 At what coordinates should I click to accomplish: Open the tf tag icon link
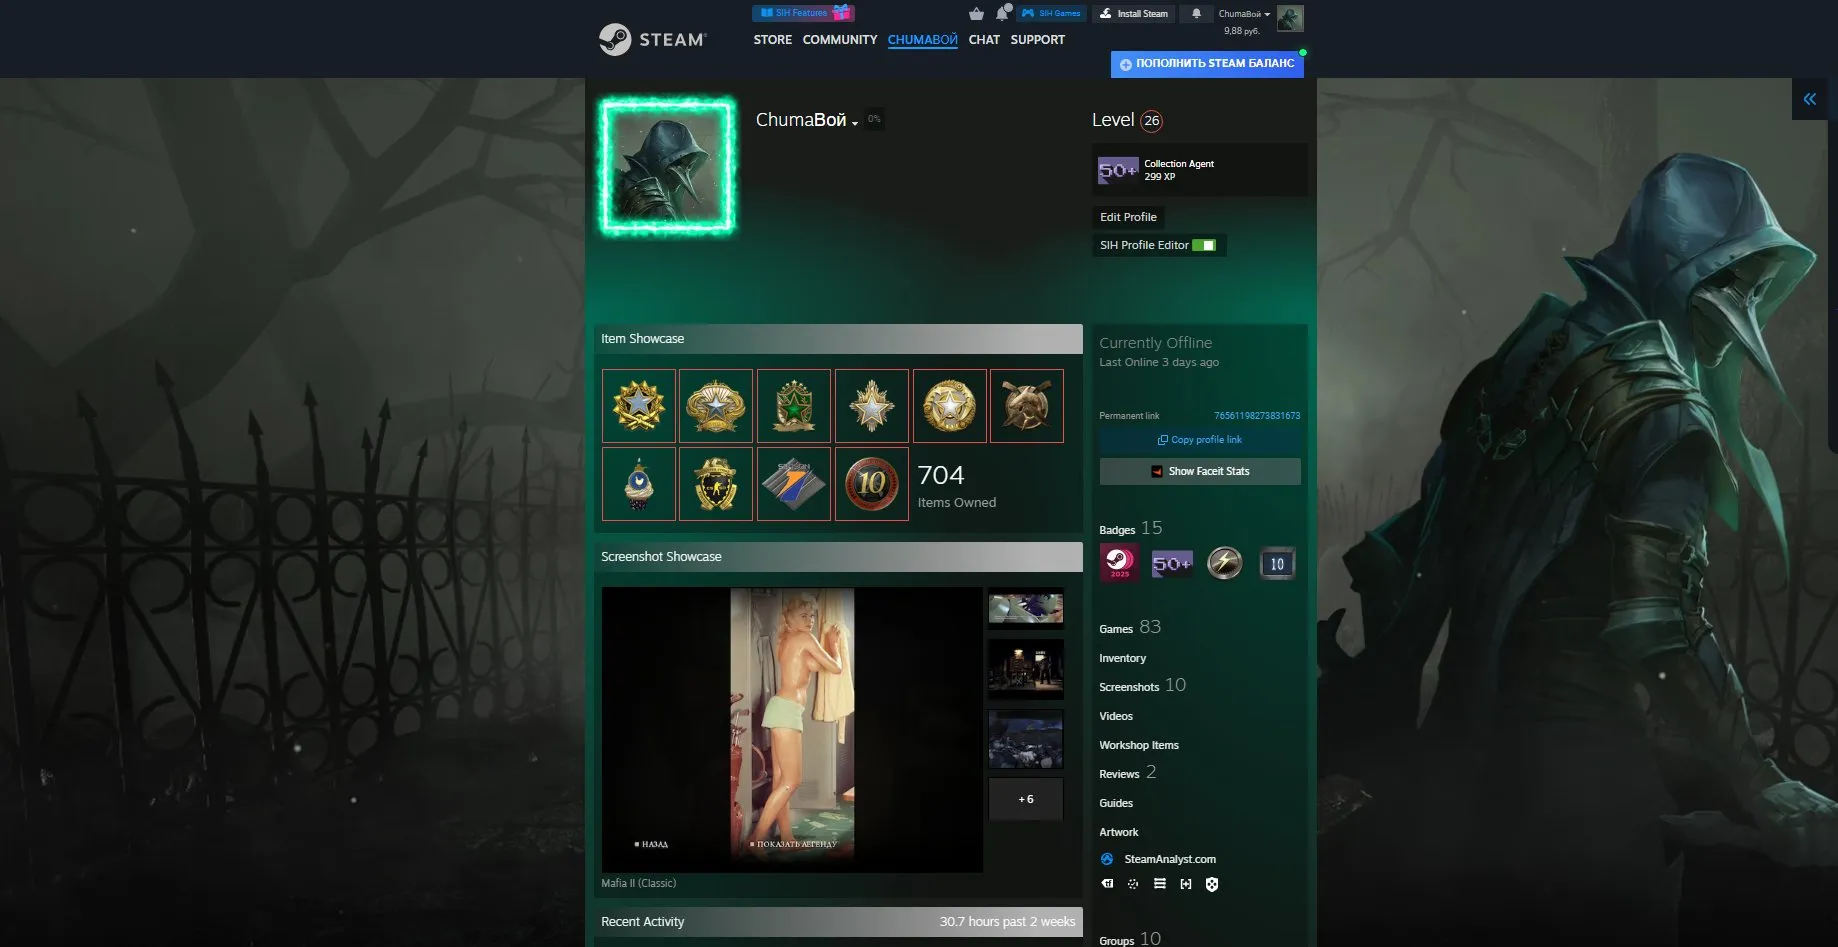click(x=1107, y=884)
